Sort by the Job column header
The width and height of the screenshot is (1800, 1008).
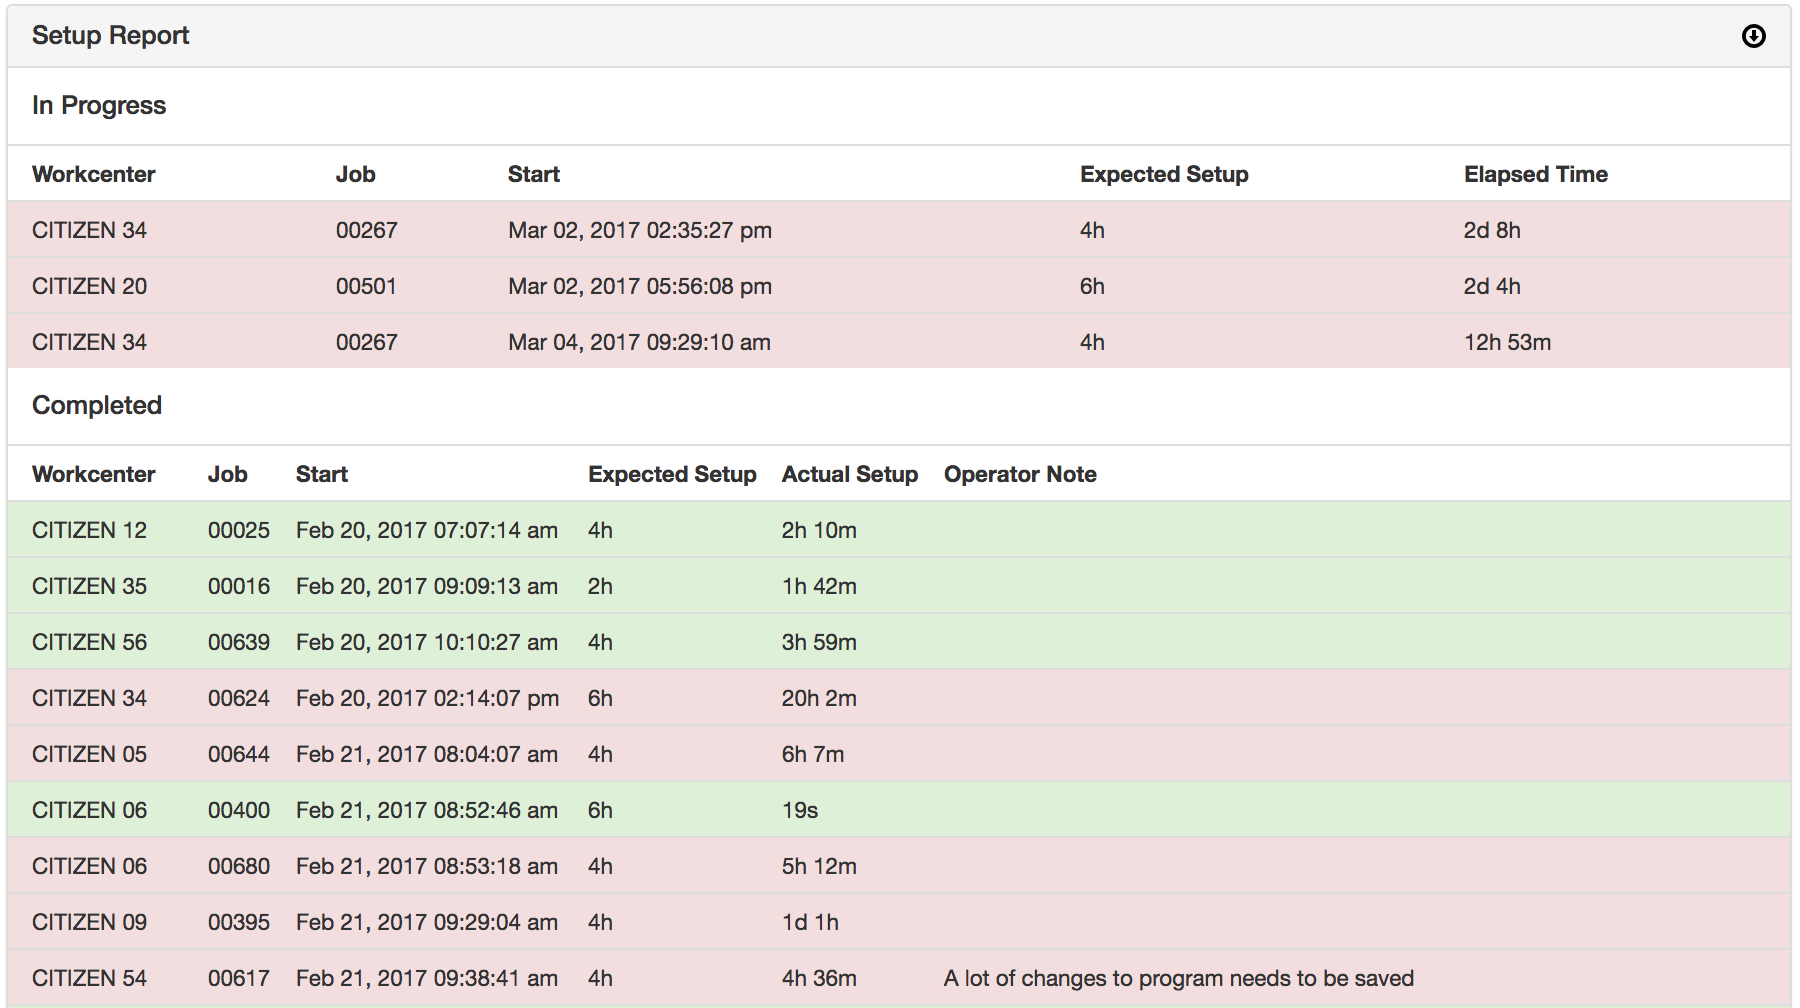[x=357, y=174]
